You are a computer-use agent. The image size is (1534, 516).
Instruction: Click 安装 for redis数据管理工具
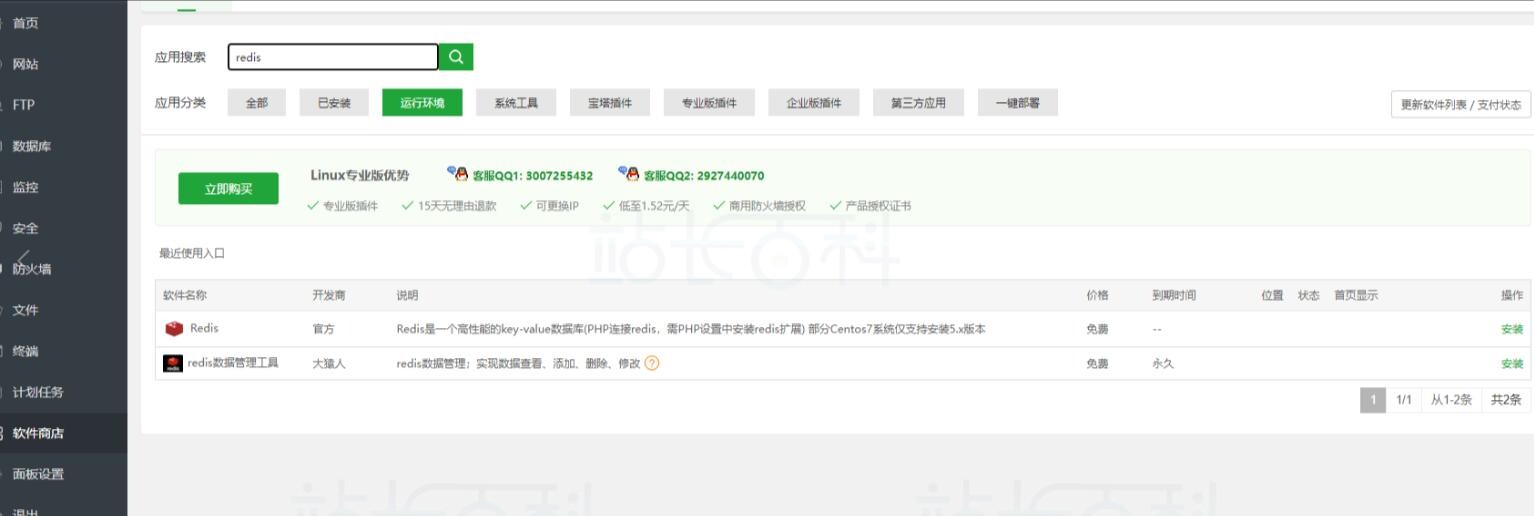(1511, 364)
